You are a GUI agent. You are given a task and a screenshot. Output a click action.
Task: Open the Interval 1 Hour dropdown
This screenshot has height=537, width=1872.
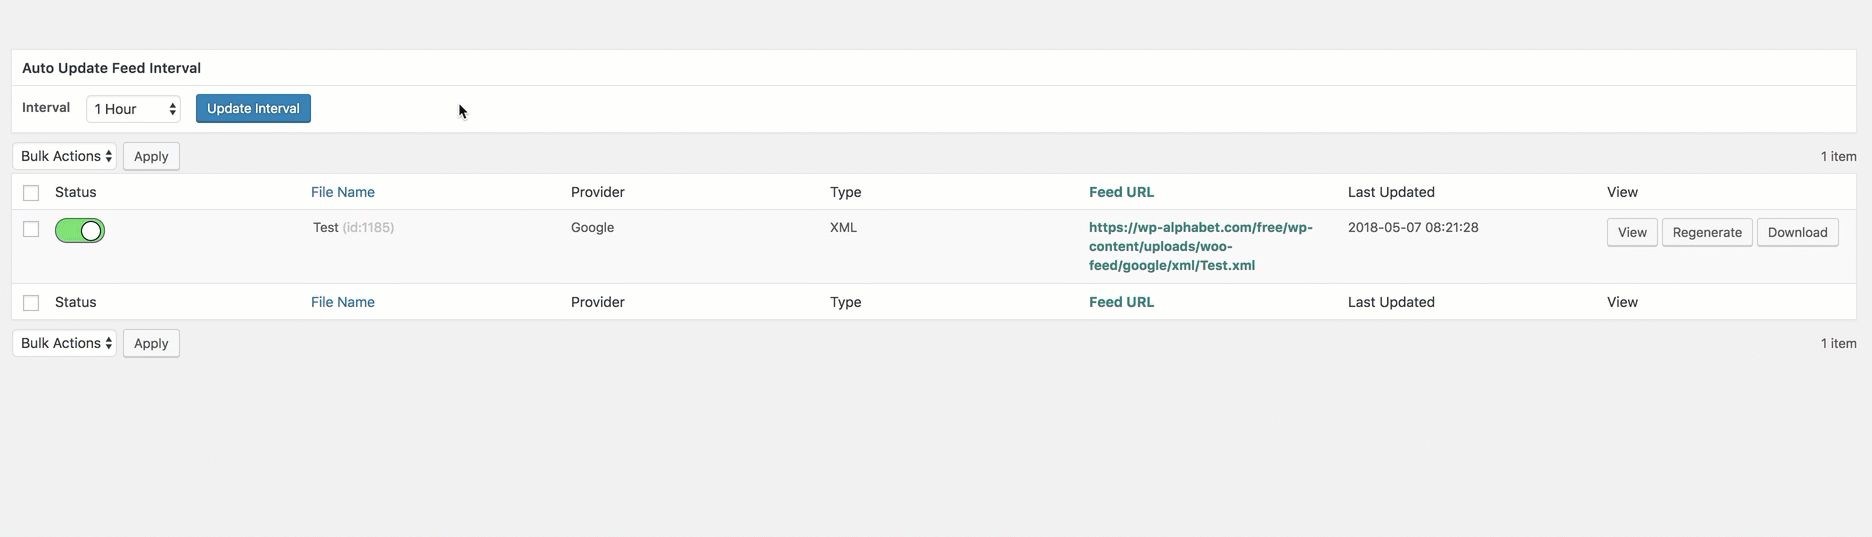[133, 109]
